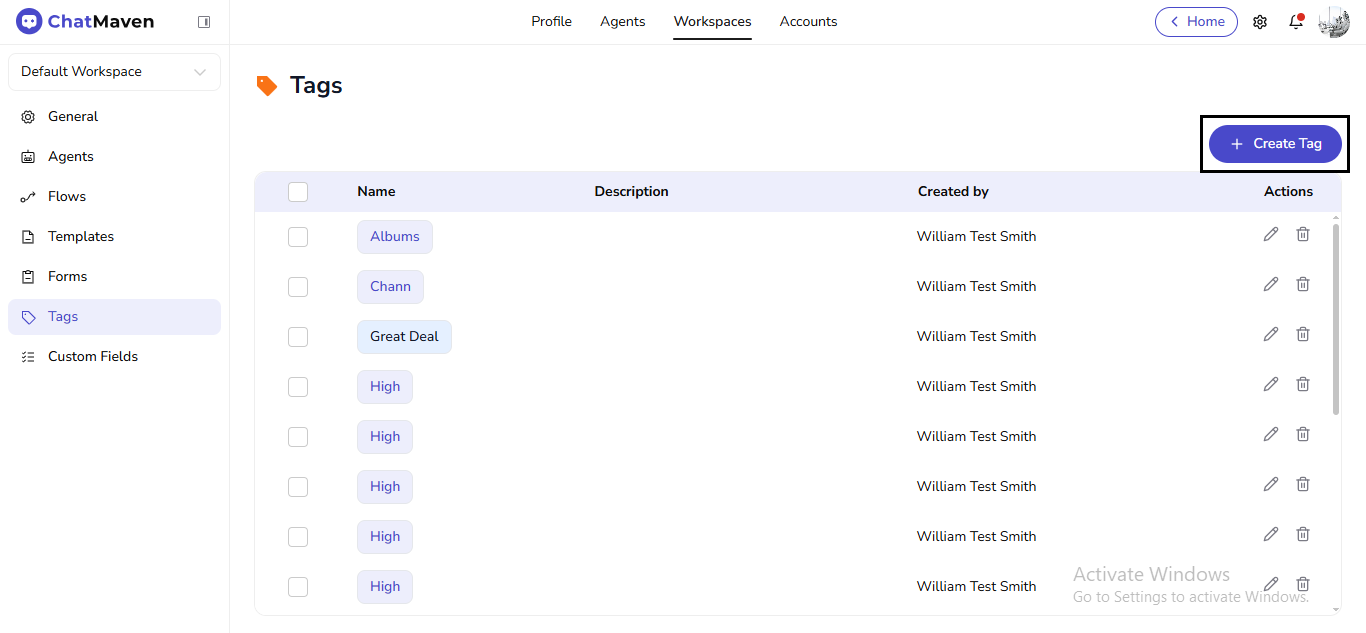Delete the Chann tag via trash icon
Image resolution: width=1366 pixels, height=633 pixels.
1302,284
